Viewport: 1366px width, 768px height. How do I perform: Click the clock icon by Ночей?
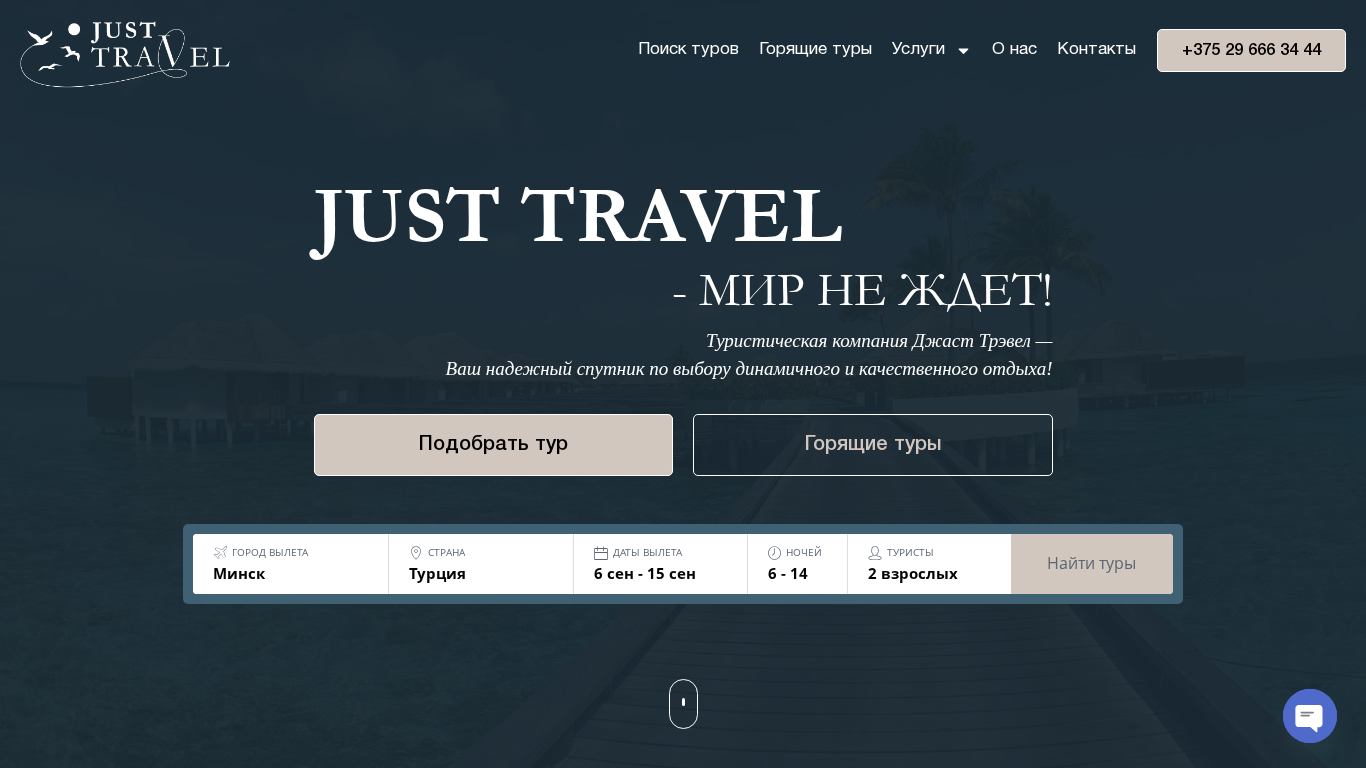pos(774,552)
